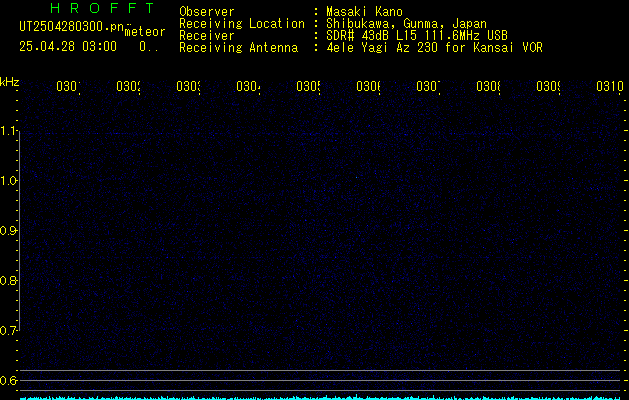Click the green HROFFT title text
This screenshot has height=400, width=629.
coord(102,8)
